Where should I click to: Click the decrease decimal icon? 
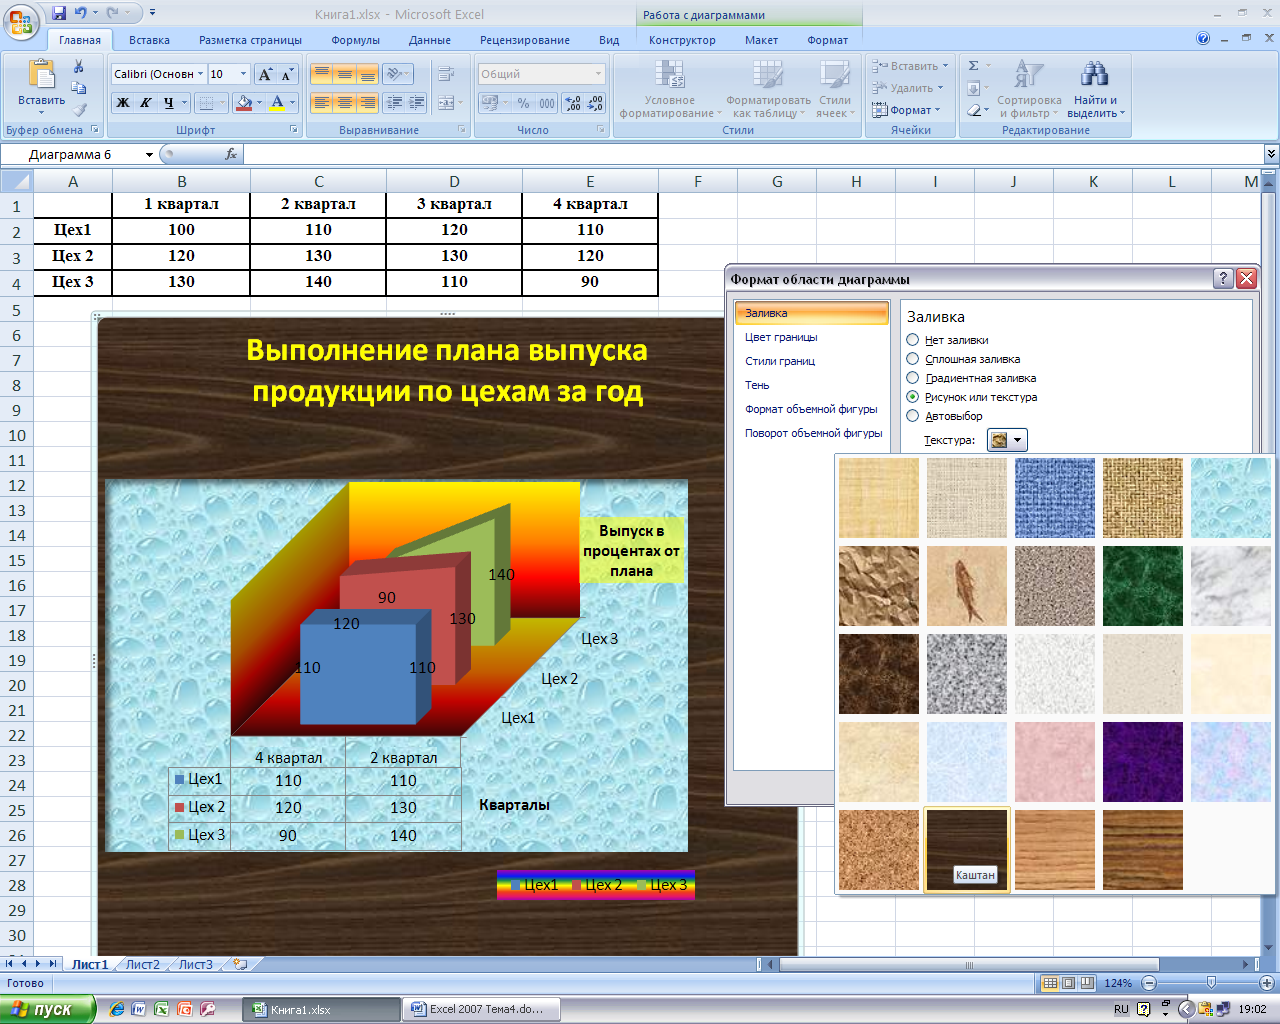pos(596,102)
